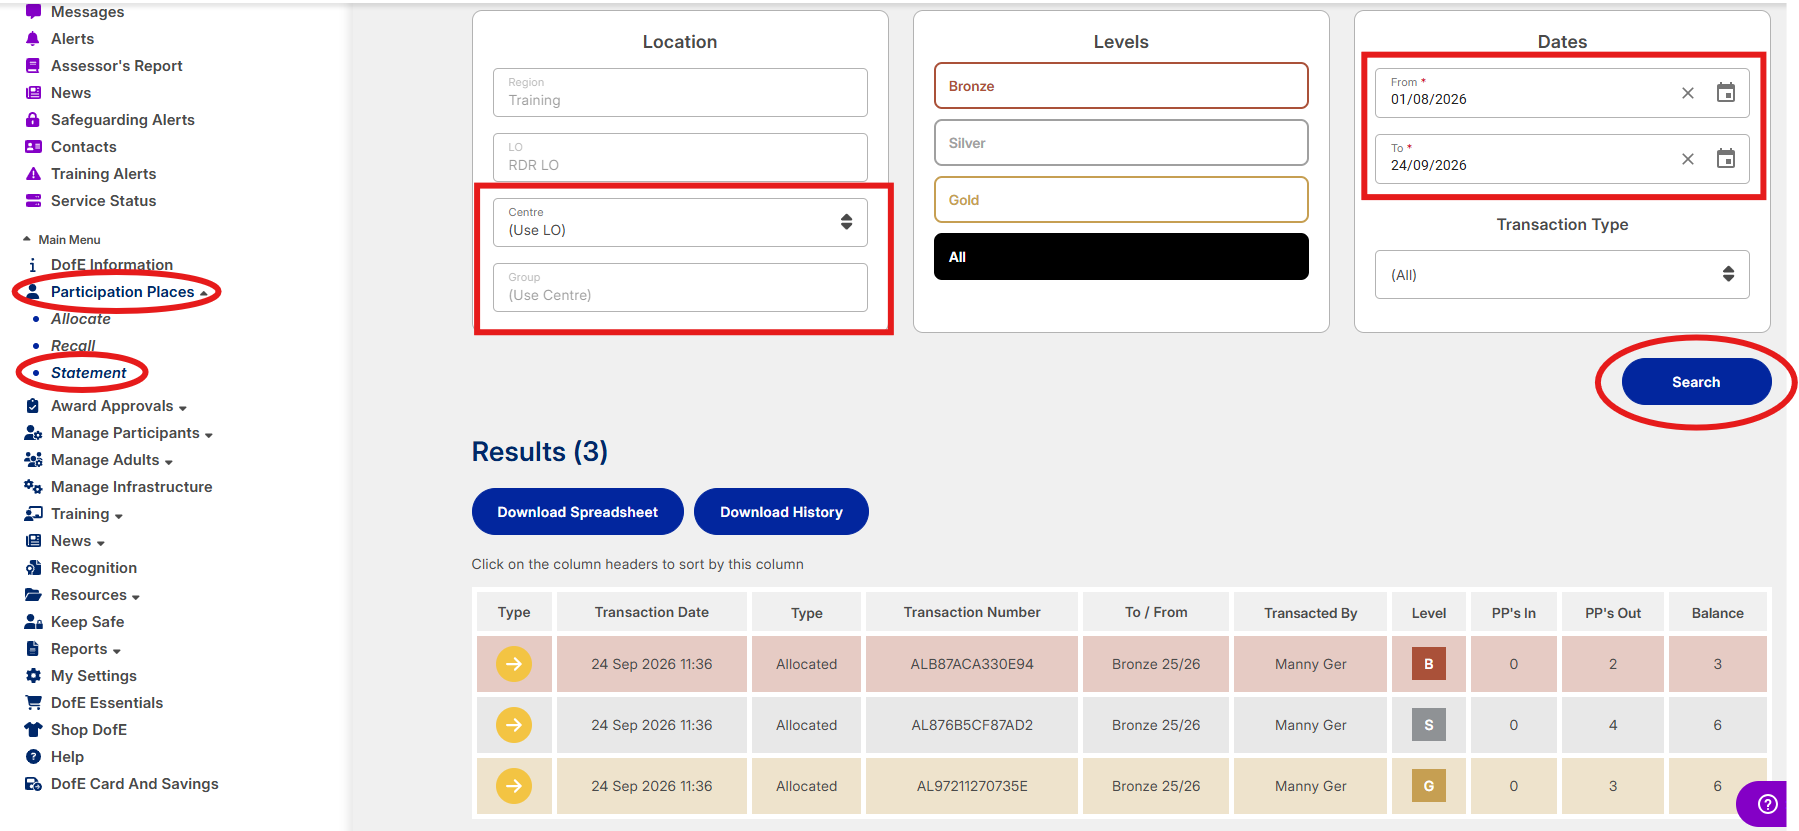This screenshot has width=1799, height=831.
Task: Click the arrow icon for transaction ALB87ACA330E94
Action: point(514,664)
